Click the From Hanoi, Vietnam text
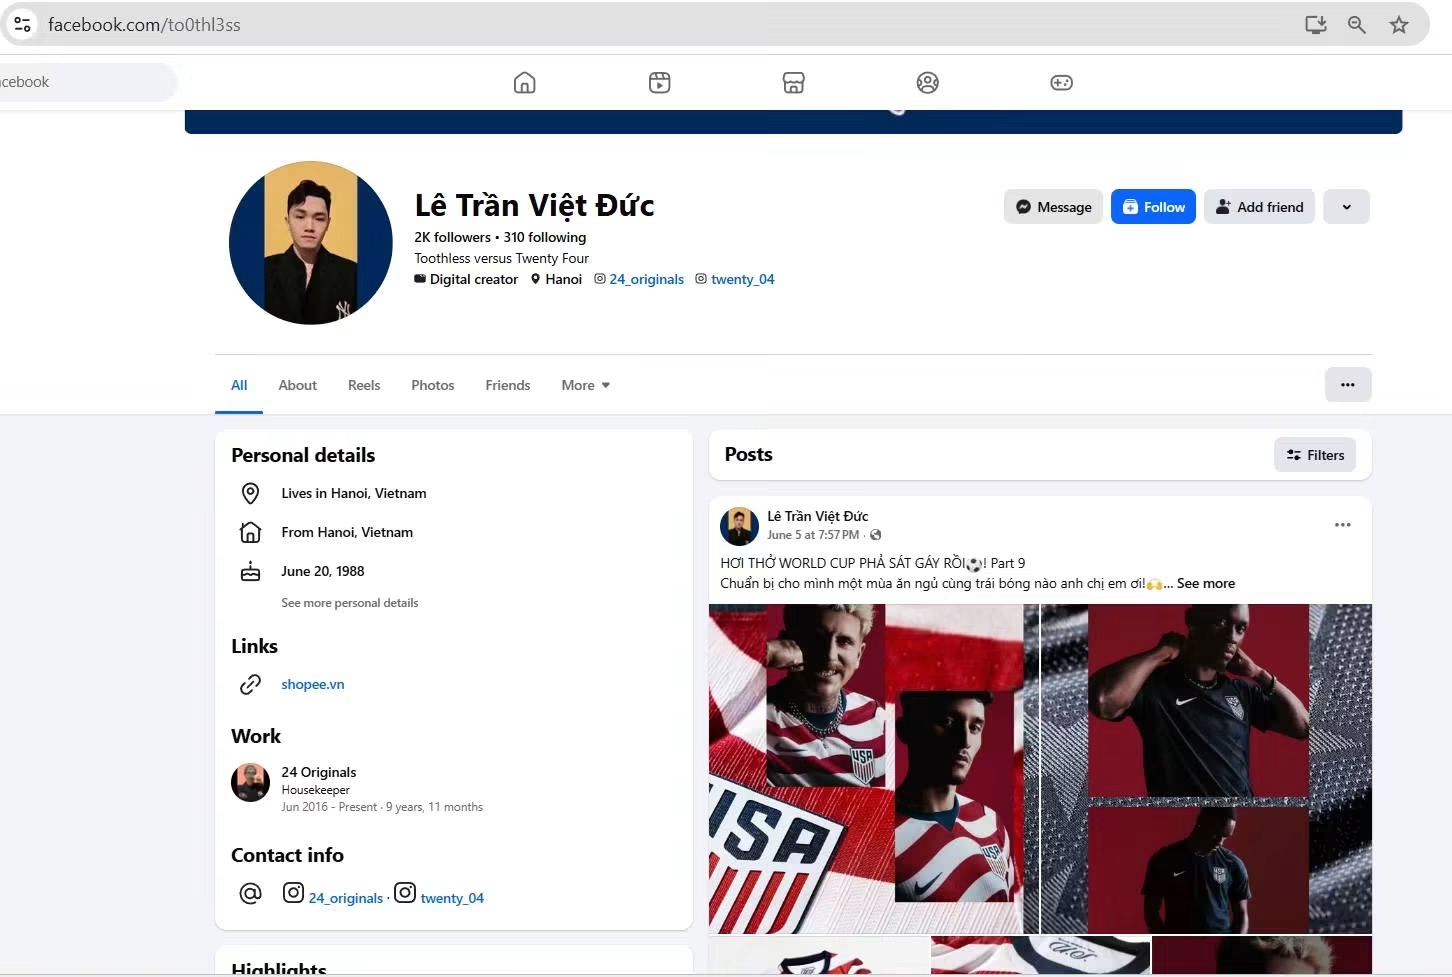Image resolution: width=1452 pixels, height=977 pixels. point(347,533)
